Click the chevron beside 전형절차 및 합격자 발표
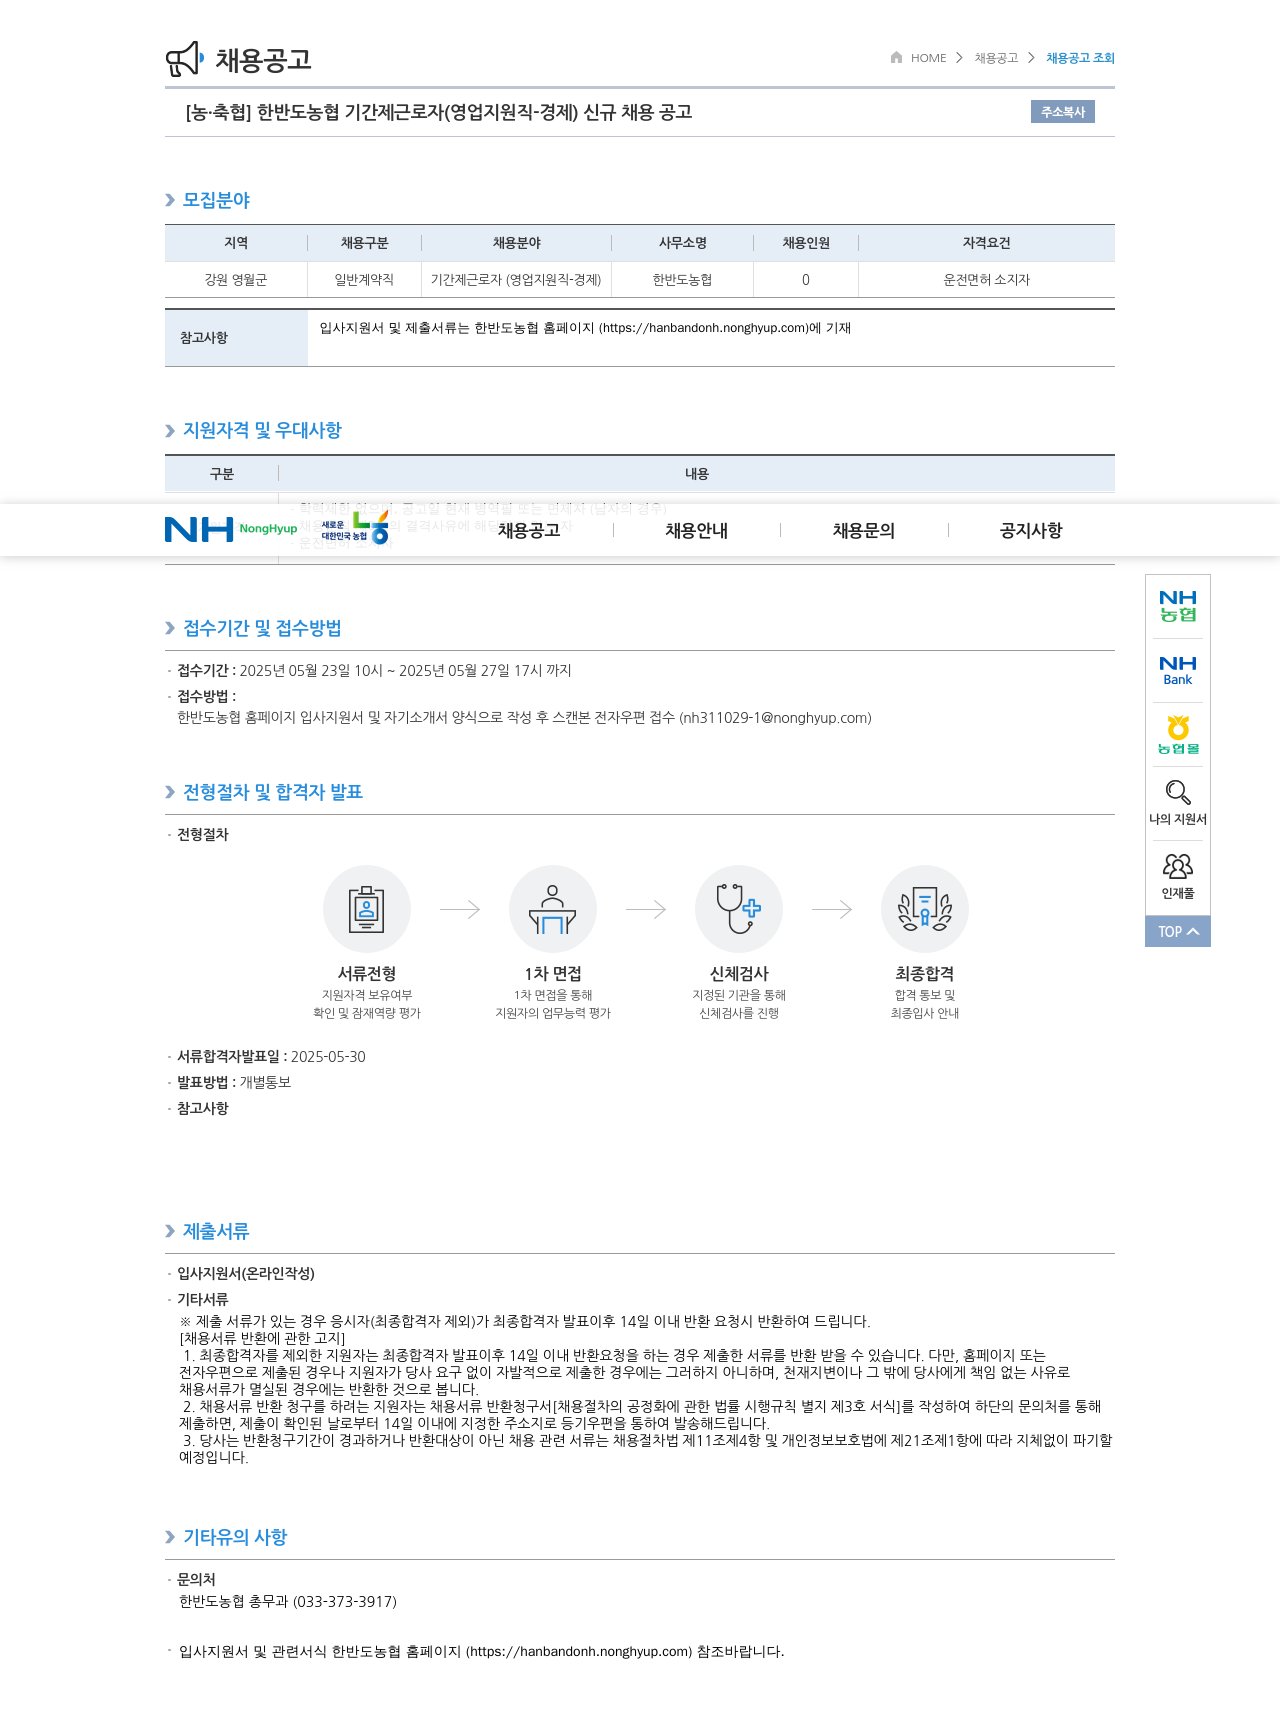Screen dimensions: 1280x1727 point(170,792)
